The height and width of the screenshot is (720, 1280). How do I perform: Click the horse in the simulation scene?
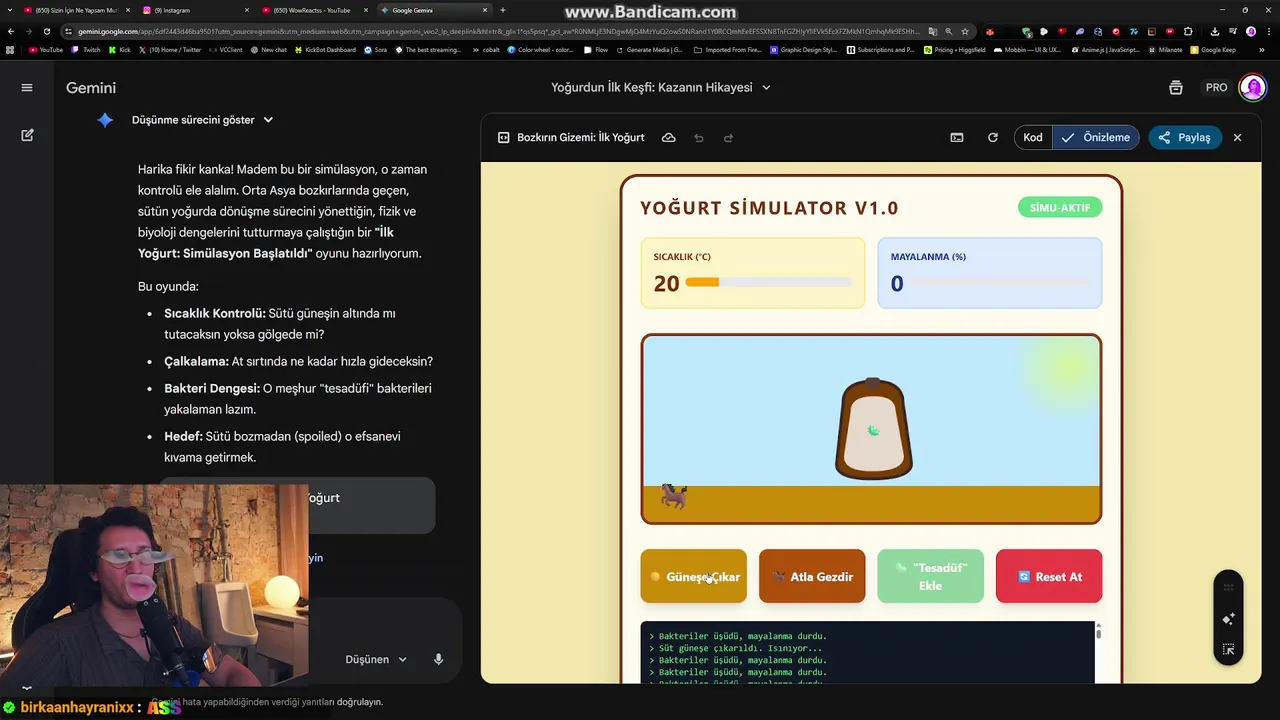tap(674, 495)
